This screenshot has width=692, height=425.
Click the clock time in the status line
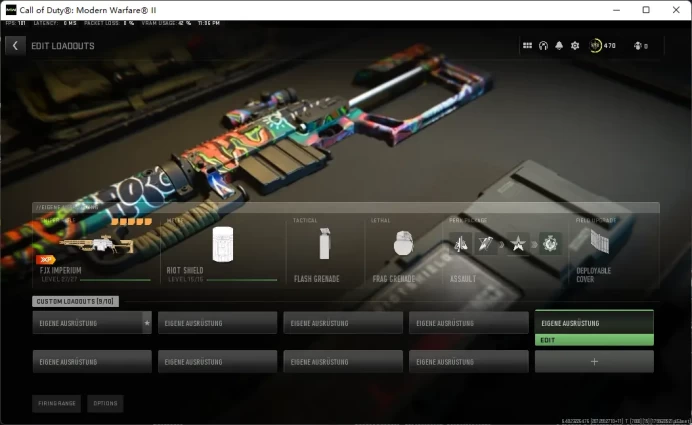209,23
